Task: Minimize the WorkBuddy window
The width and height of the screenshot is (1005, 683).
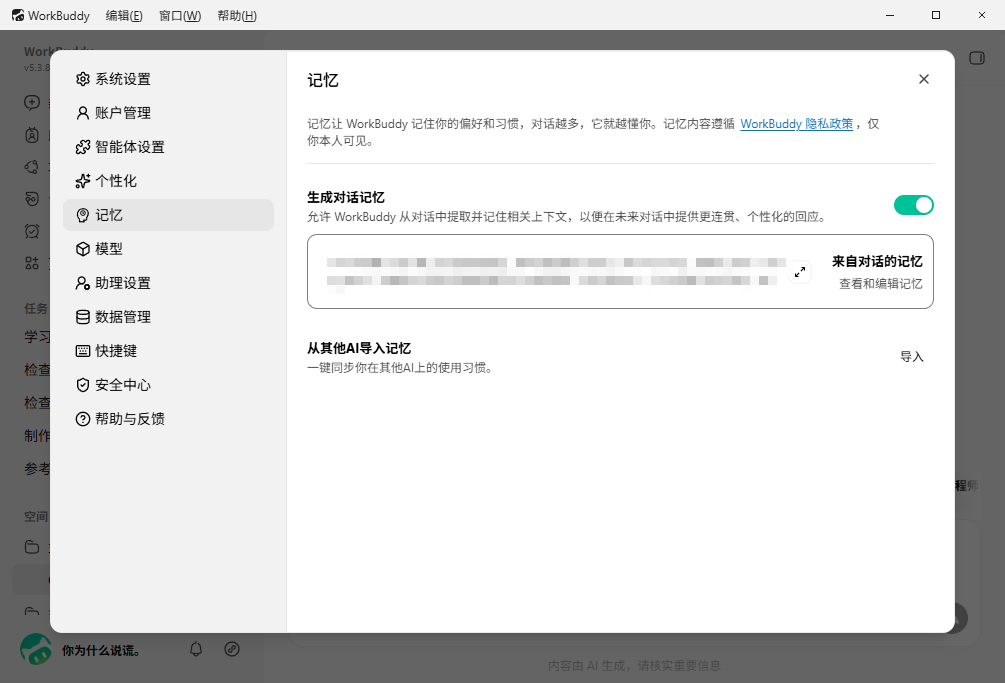Action: click(x=890, y=15)
